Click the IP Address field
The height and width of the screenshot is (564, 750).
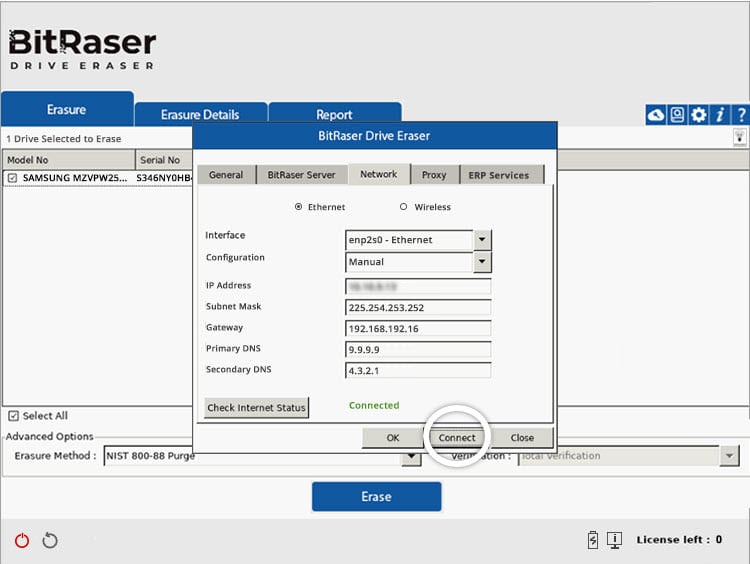(x=418, y=287)
